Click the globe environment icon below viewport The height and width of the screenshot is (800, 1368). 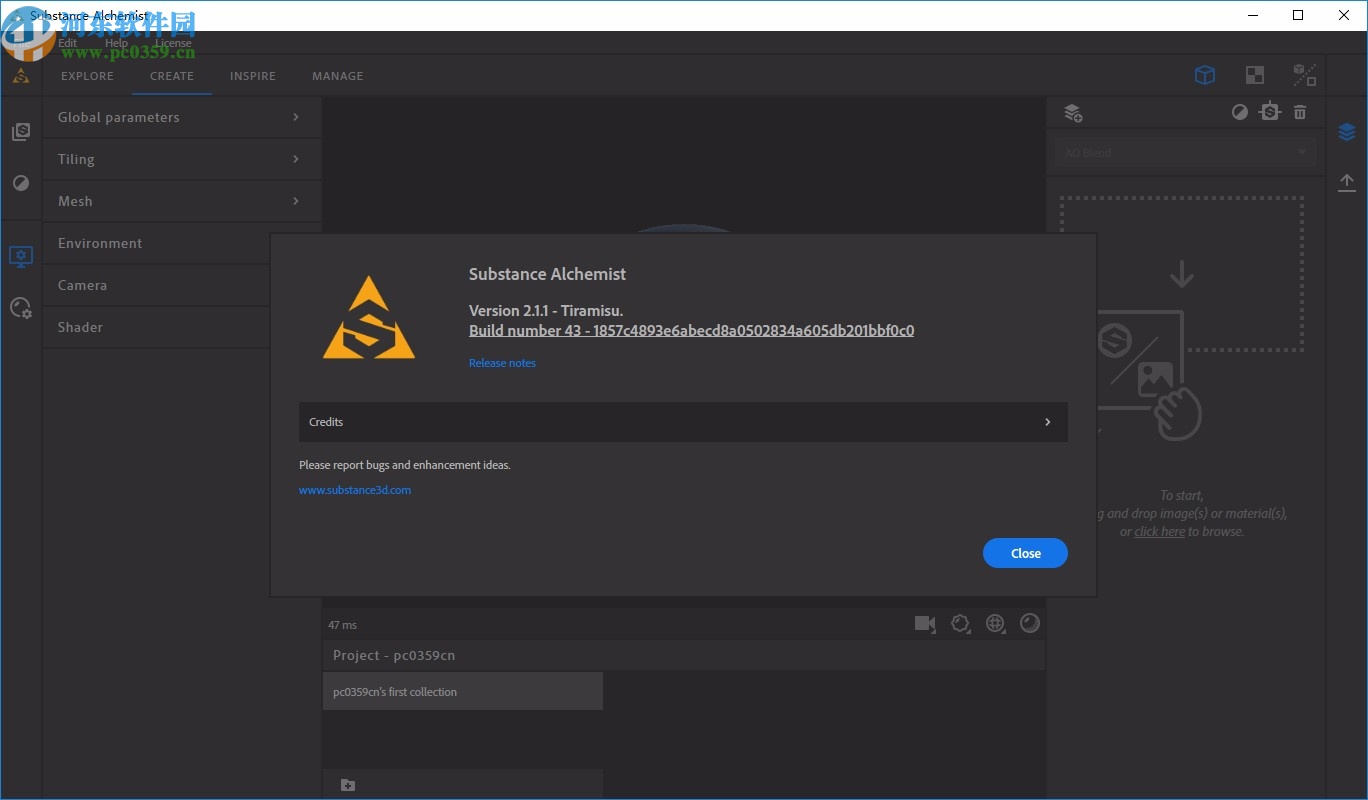point(995,624)
